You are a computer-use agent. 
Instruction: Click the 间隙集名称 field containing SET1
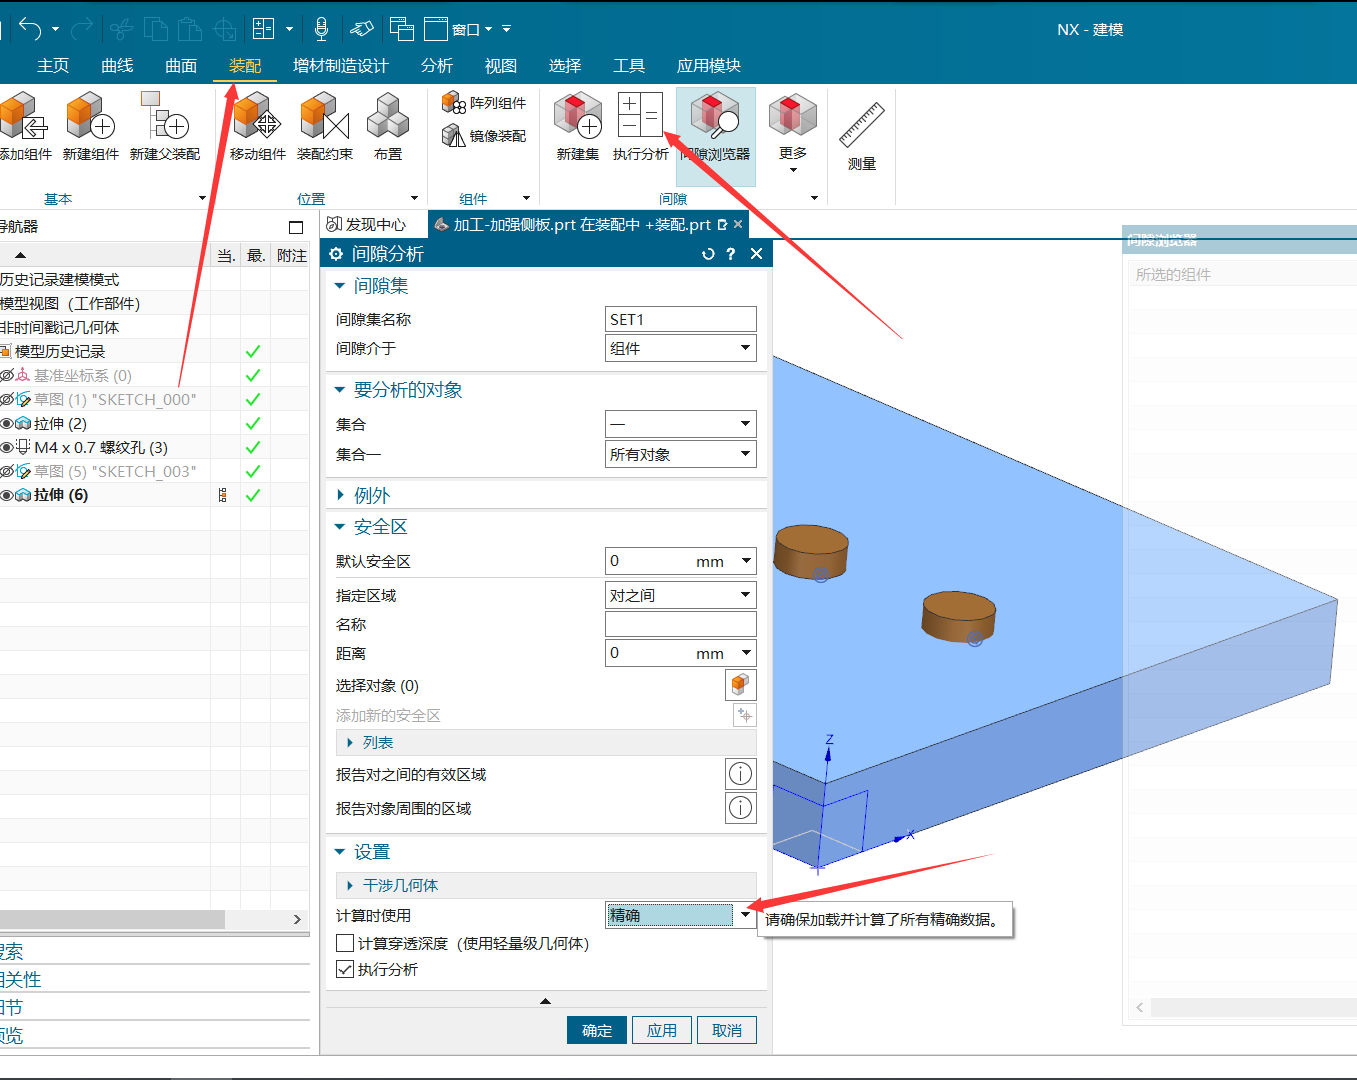click(680, 318)
